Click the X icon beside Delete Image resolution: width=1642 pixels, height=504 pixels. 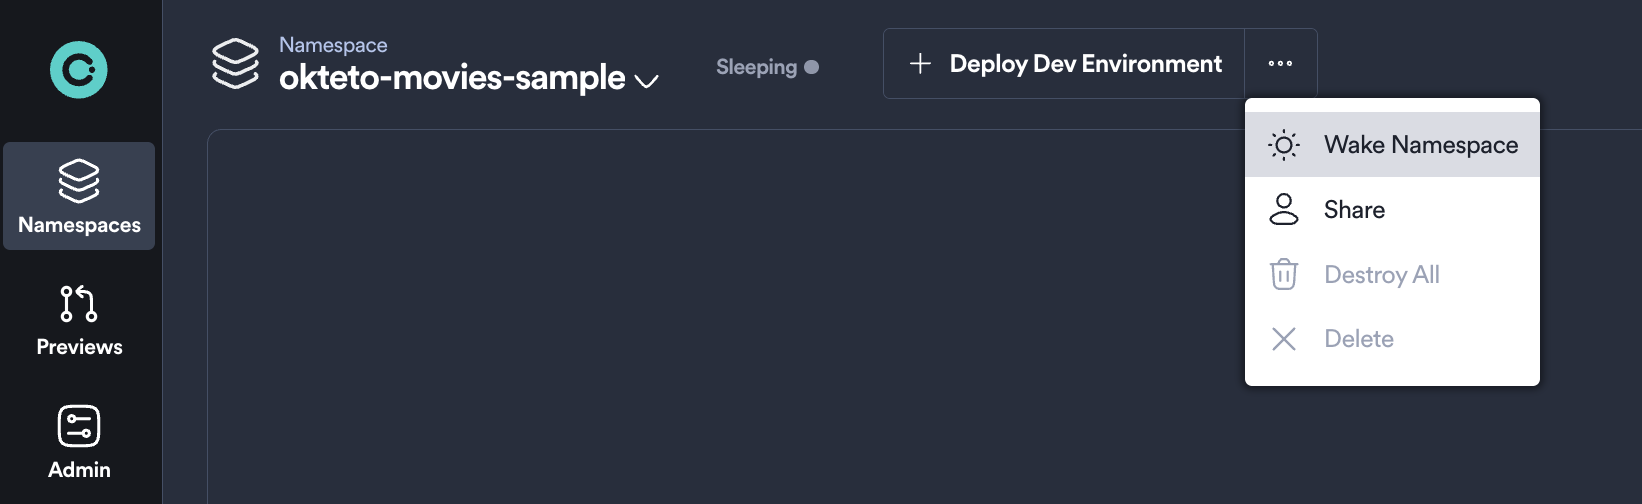pos(1284,339)
